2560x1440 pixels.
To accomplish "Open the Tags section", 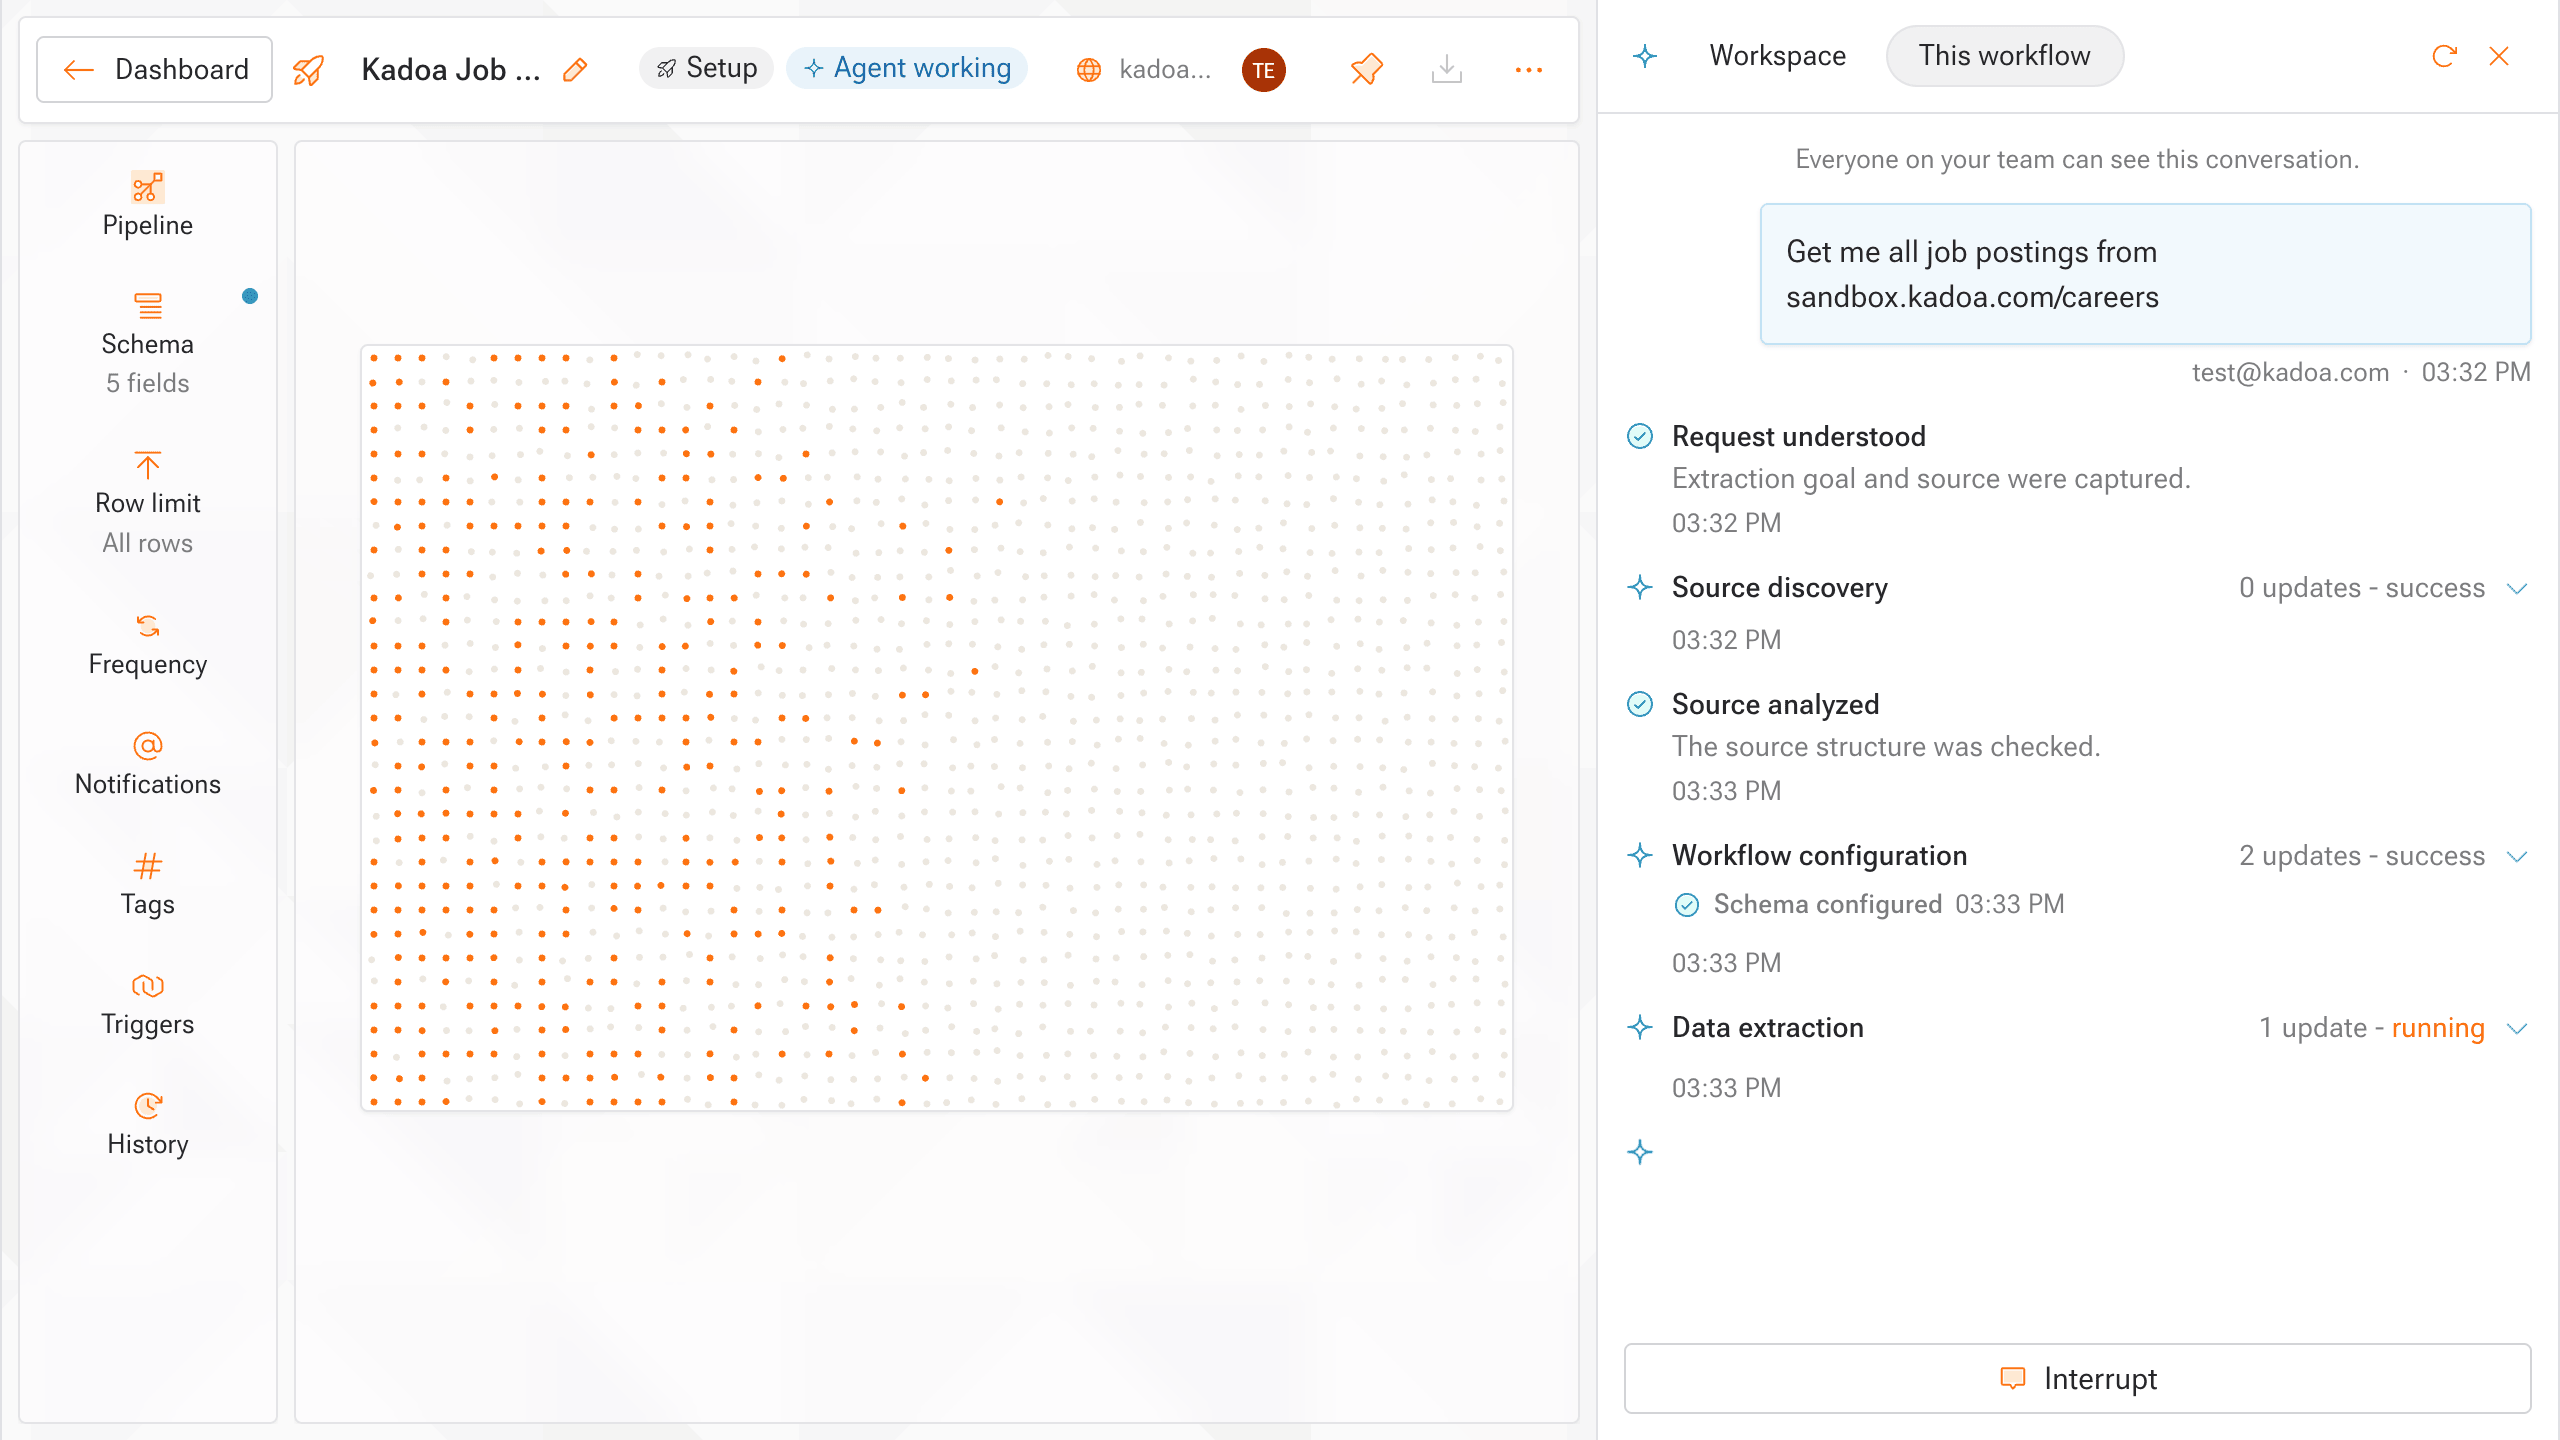I will click(148, 885).
